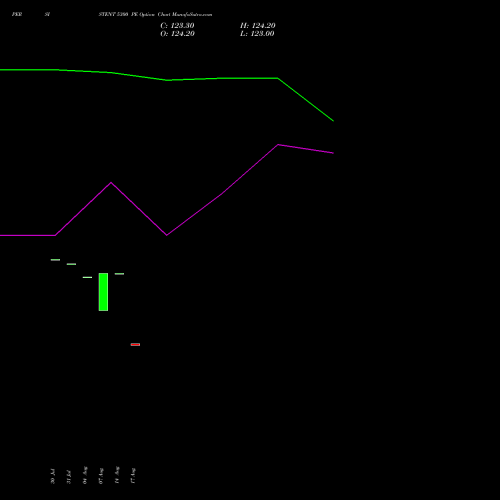Click the low price value L: 123.00

(257, 34)
